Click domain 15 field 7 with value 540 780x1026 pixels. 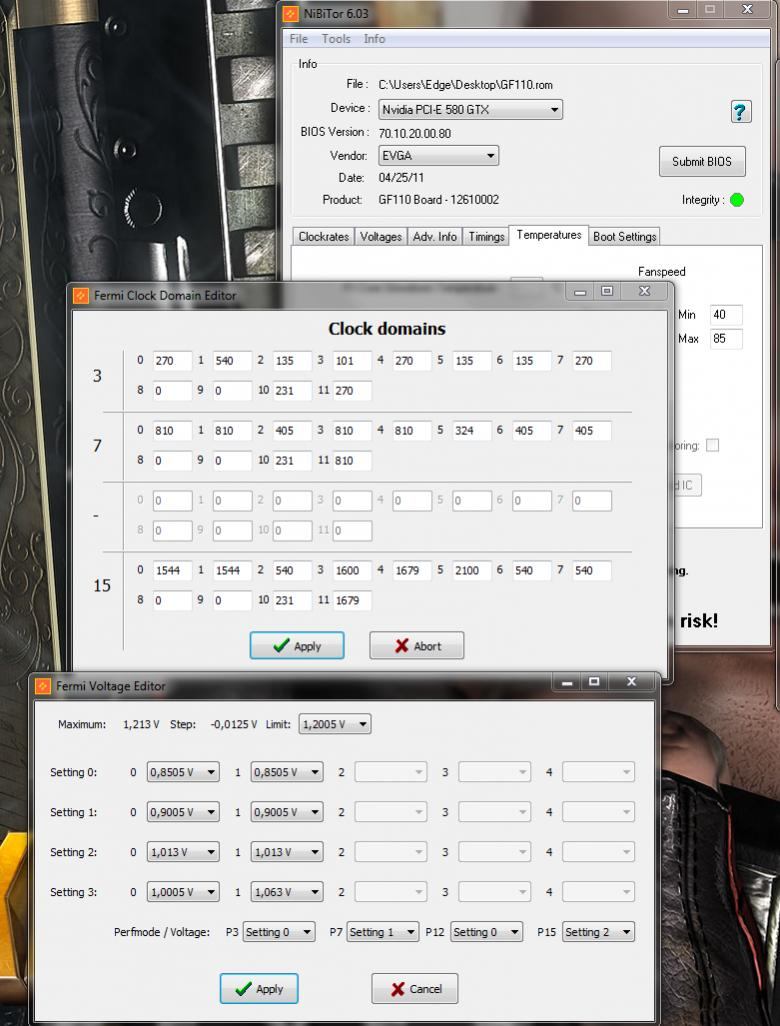(x=592, y=571)
